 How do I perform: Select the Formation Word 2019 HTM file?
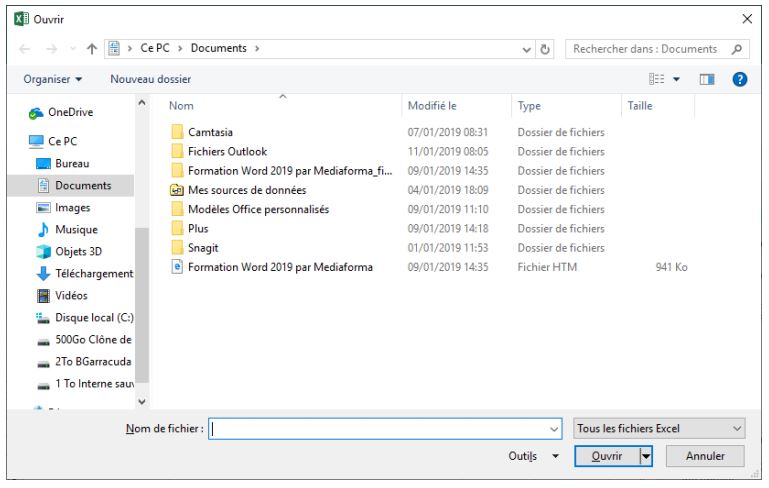click(x=279, y=267)
